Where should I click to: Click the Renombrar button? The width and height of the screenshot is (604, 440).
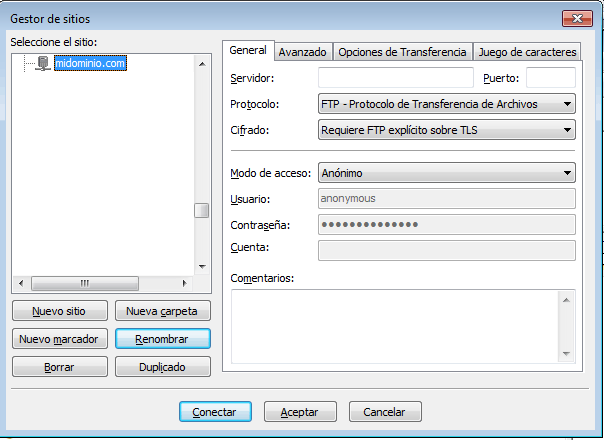163,339
